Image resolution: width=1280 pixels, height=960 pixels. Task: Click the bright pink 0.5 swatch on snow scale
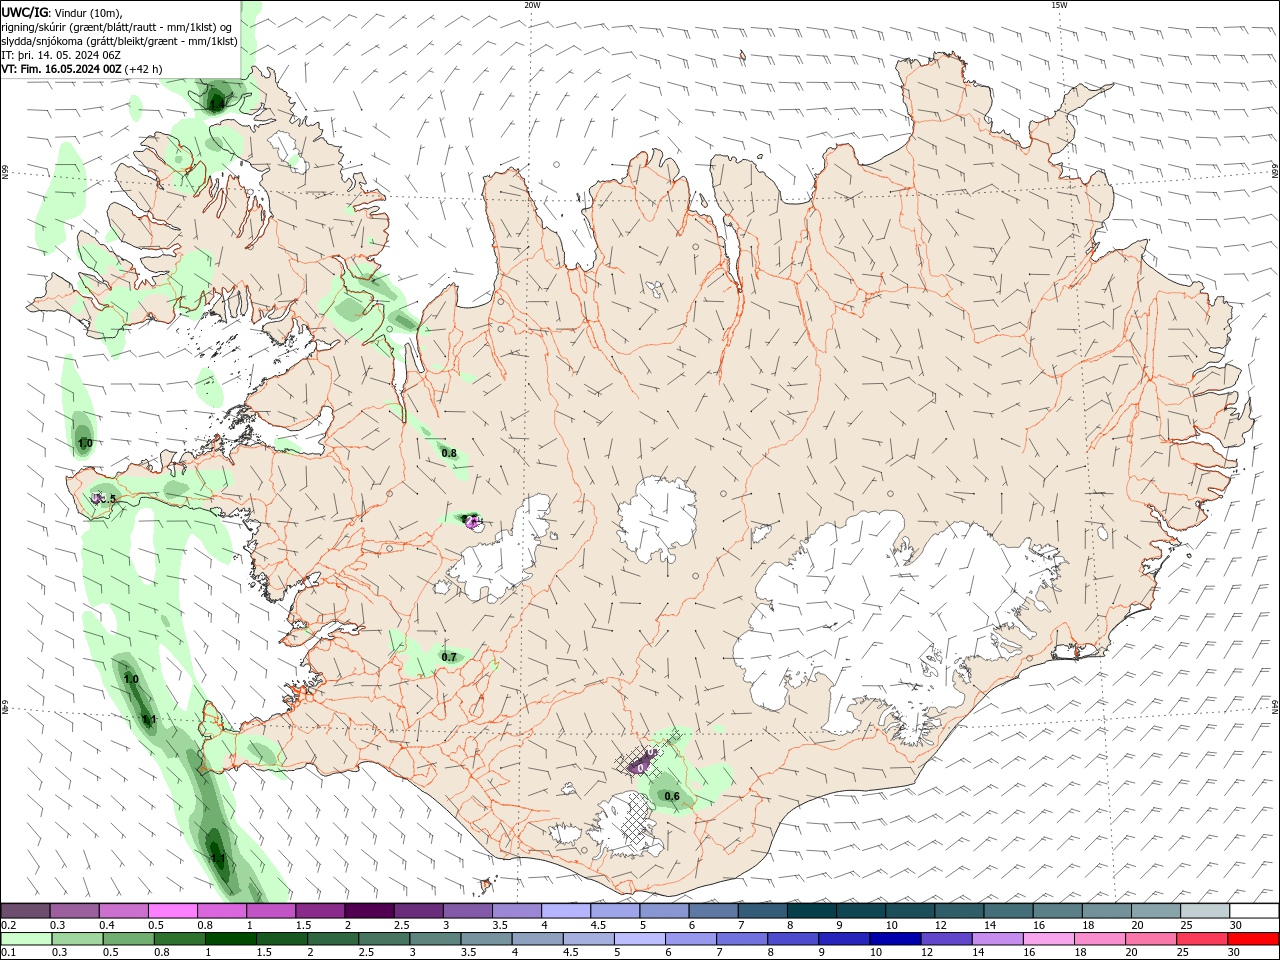pos(172,911)
